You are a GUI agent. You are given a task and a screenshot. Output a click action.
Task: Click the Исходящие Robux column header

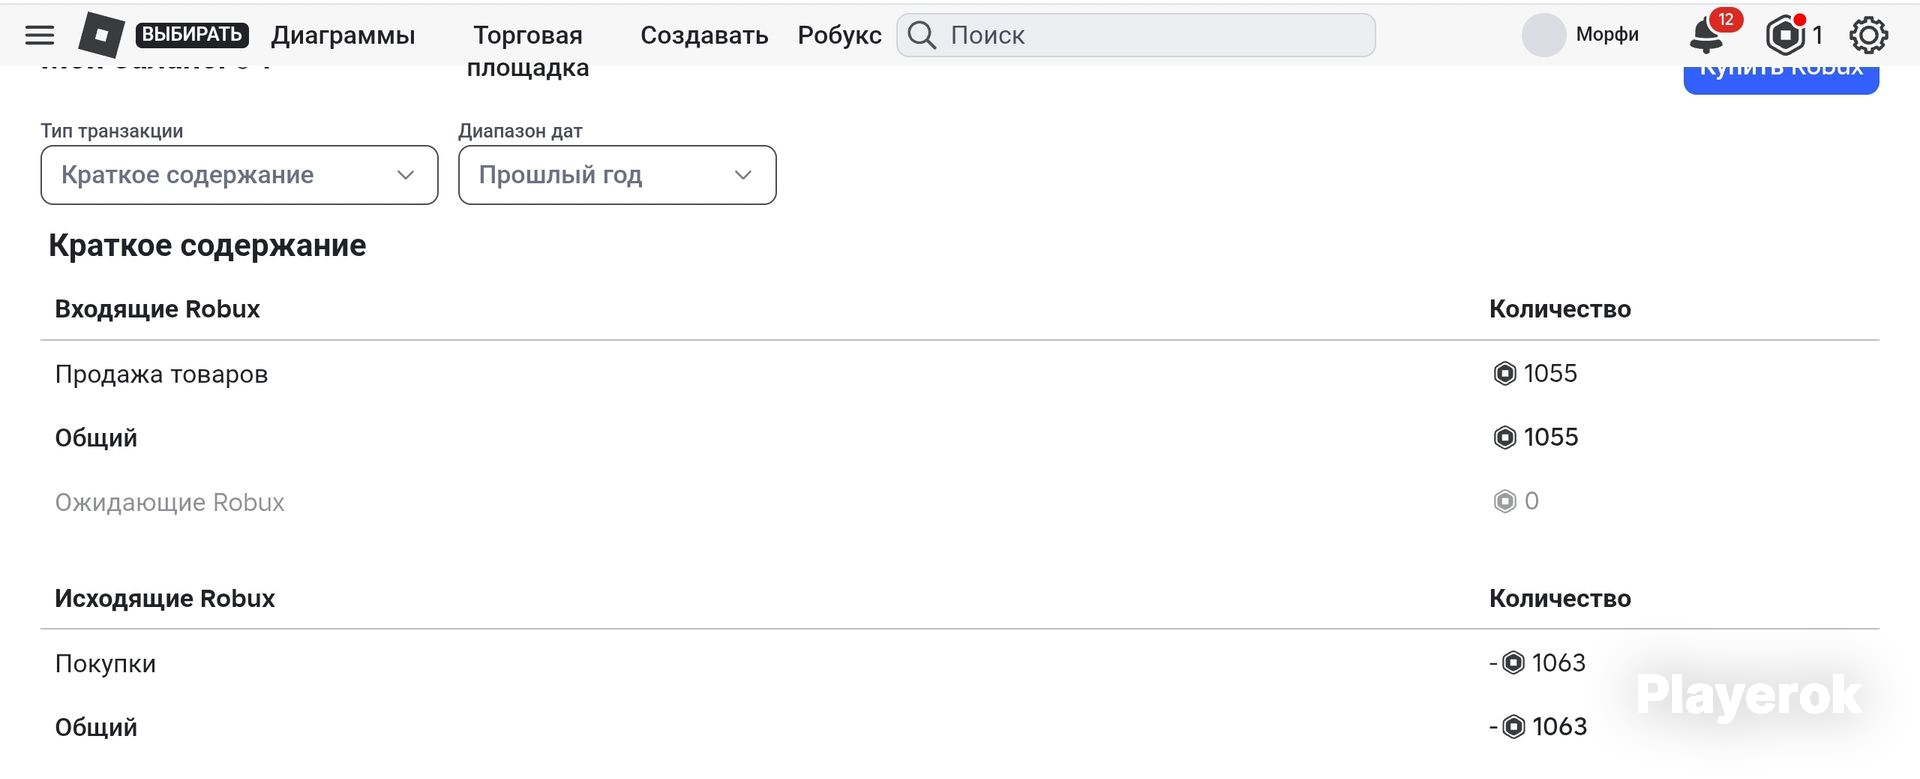[x=165, y=598]
